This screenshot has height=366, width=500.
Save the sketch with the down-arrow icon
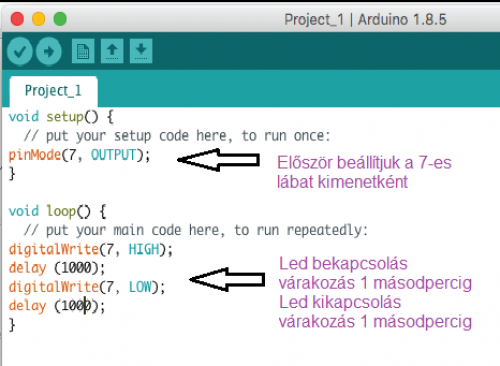pos(141,51)
